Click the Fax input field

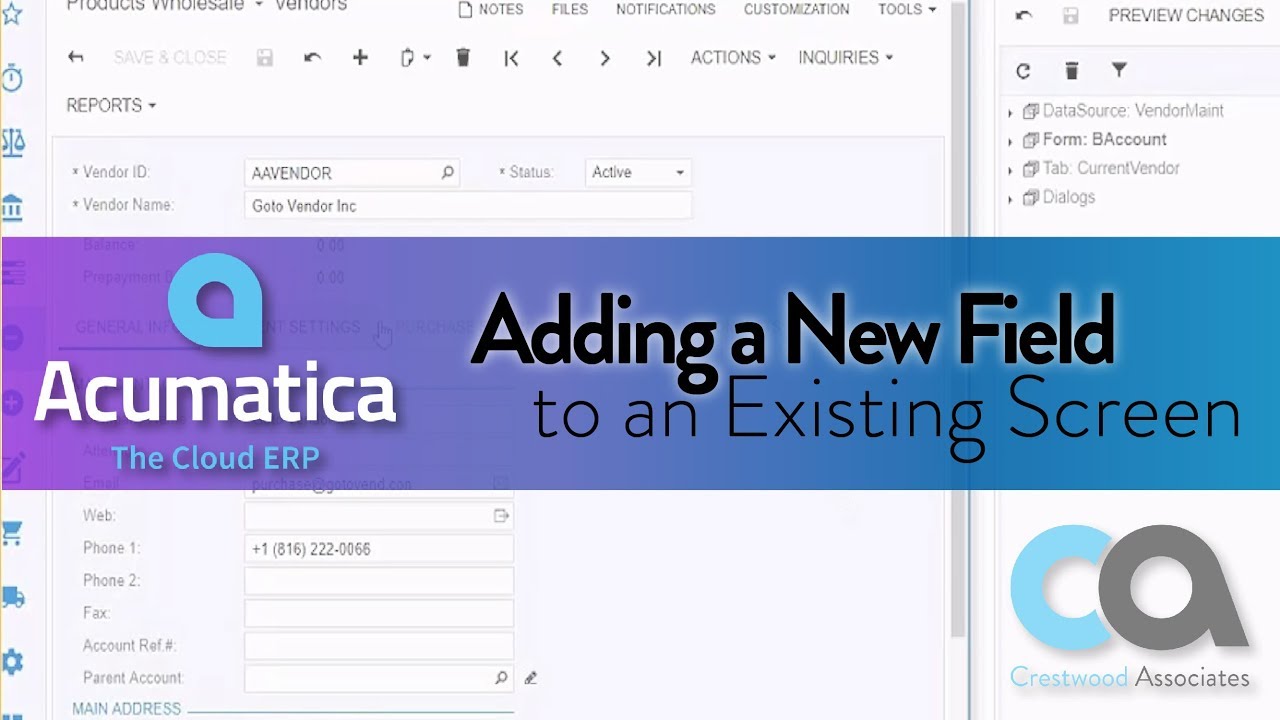click(379, 613)
